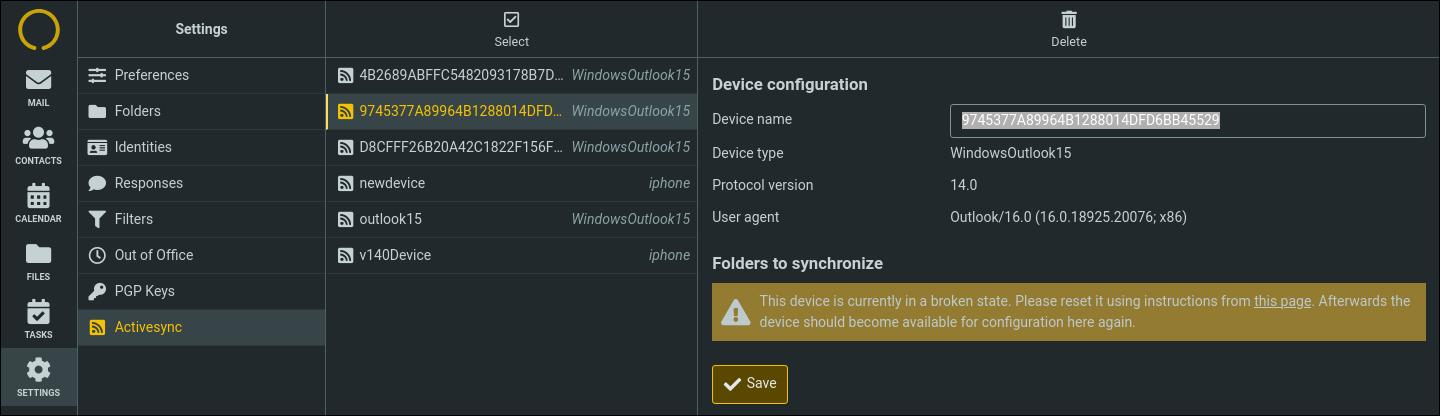Go to the Calendar app
This screenshot has height=416, width=1440.
(38, 204)
